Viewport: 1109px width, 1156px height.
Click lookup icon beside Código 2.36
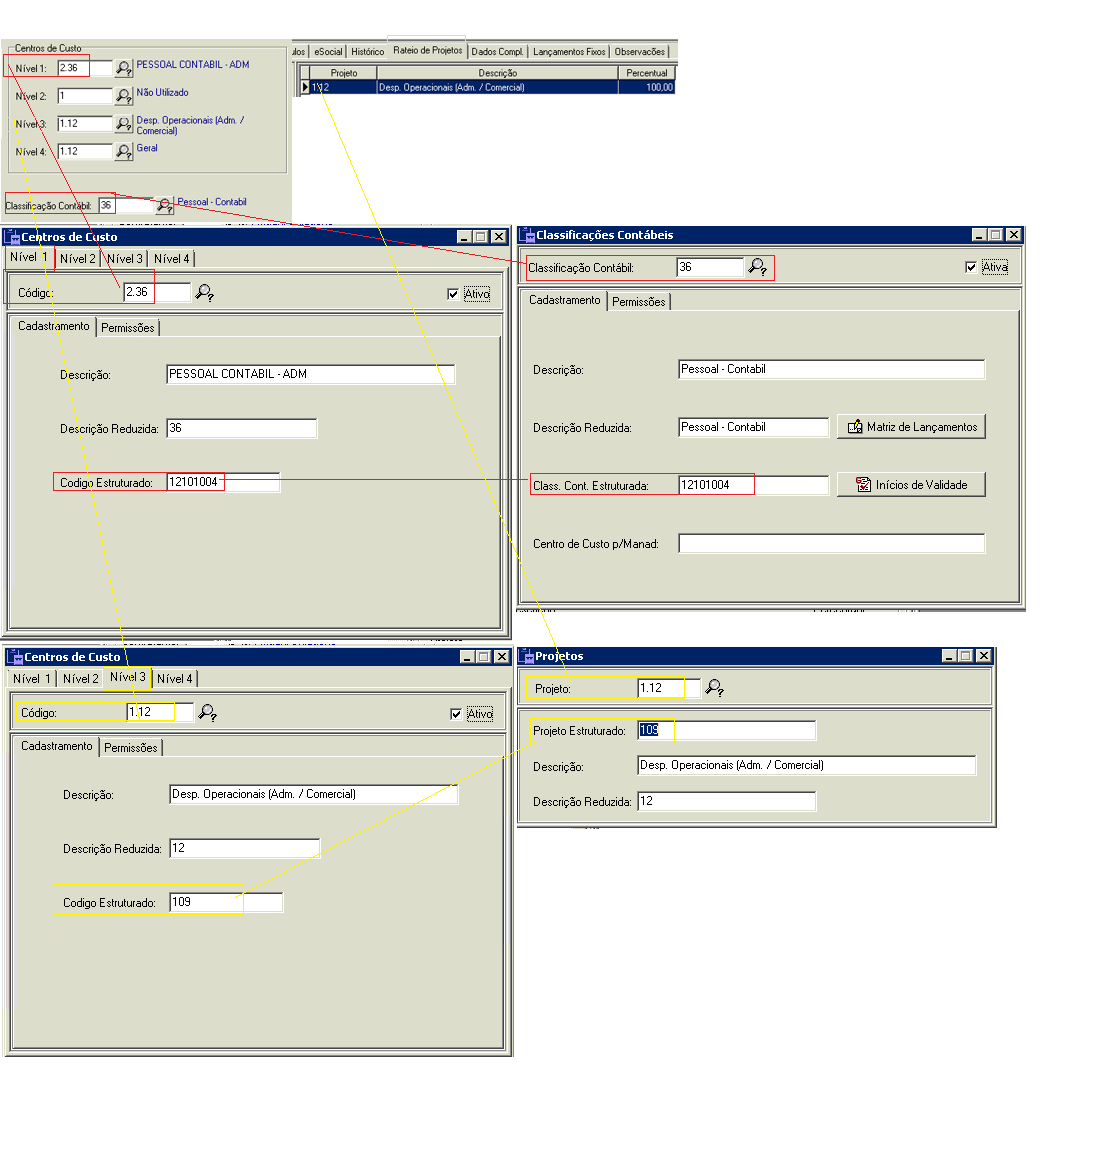coord(205,293)
